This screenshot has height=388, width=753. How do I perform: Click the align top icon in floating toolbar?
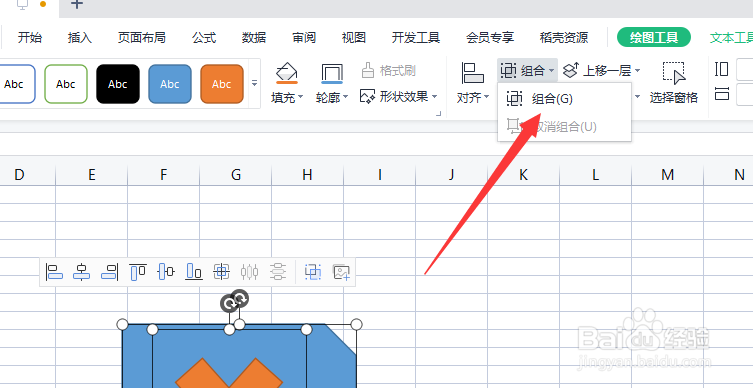pos(138,272)
